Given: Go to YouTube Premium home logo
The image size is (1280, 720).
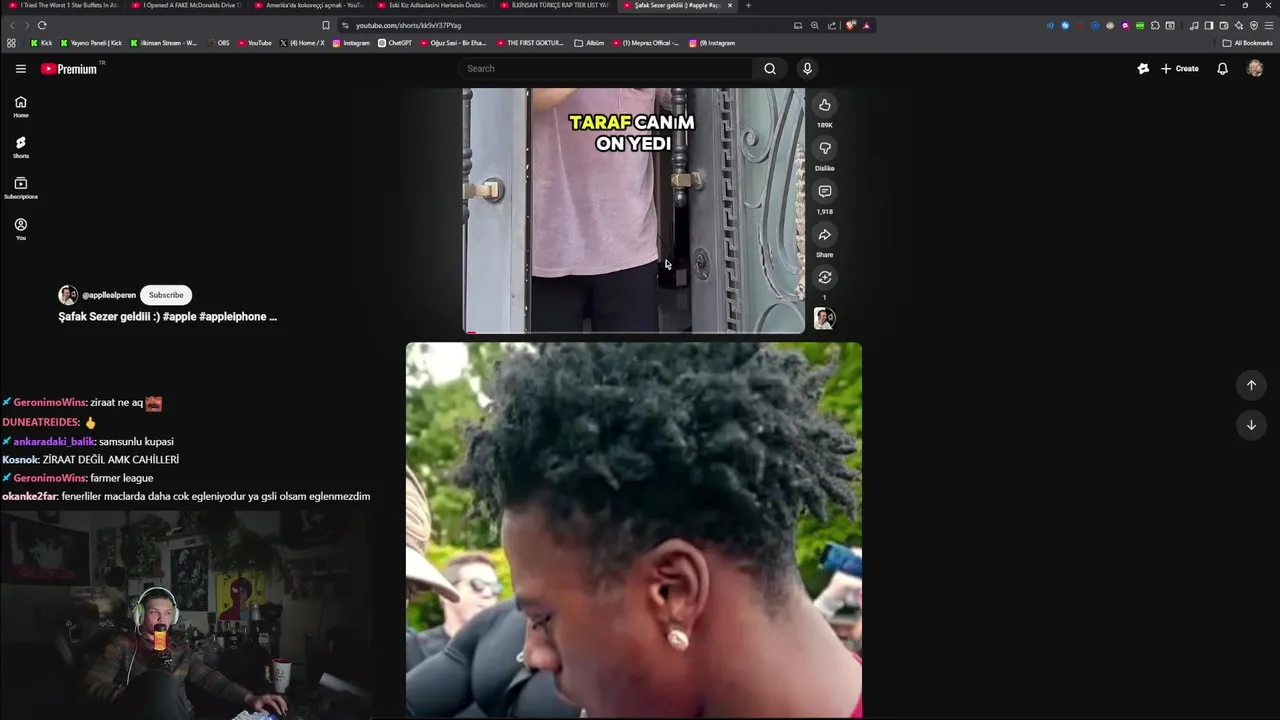Looking at the screenshot, I should (70, 69).
